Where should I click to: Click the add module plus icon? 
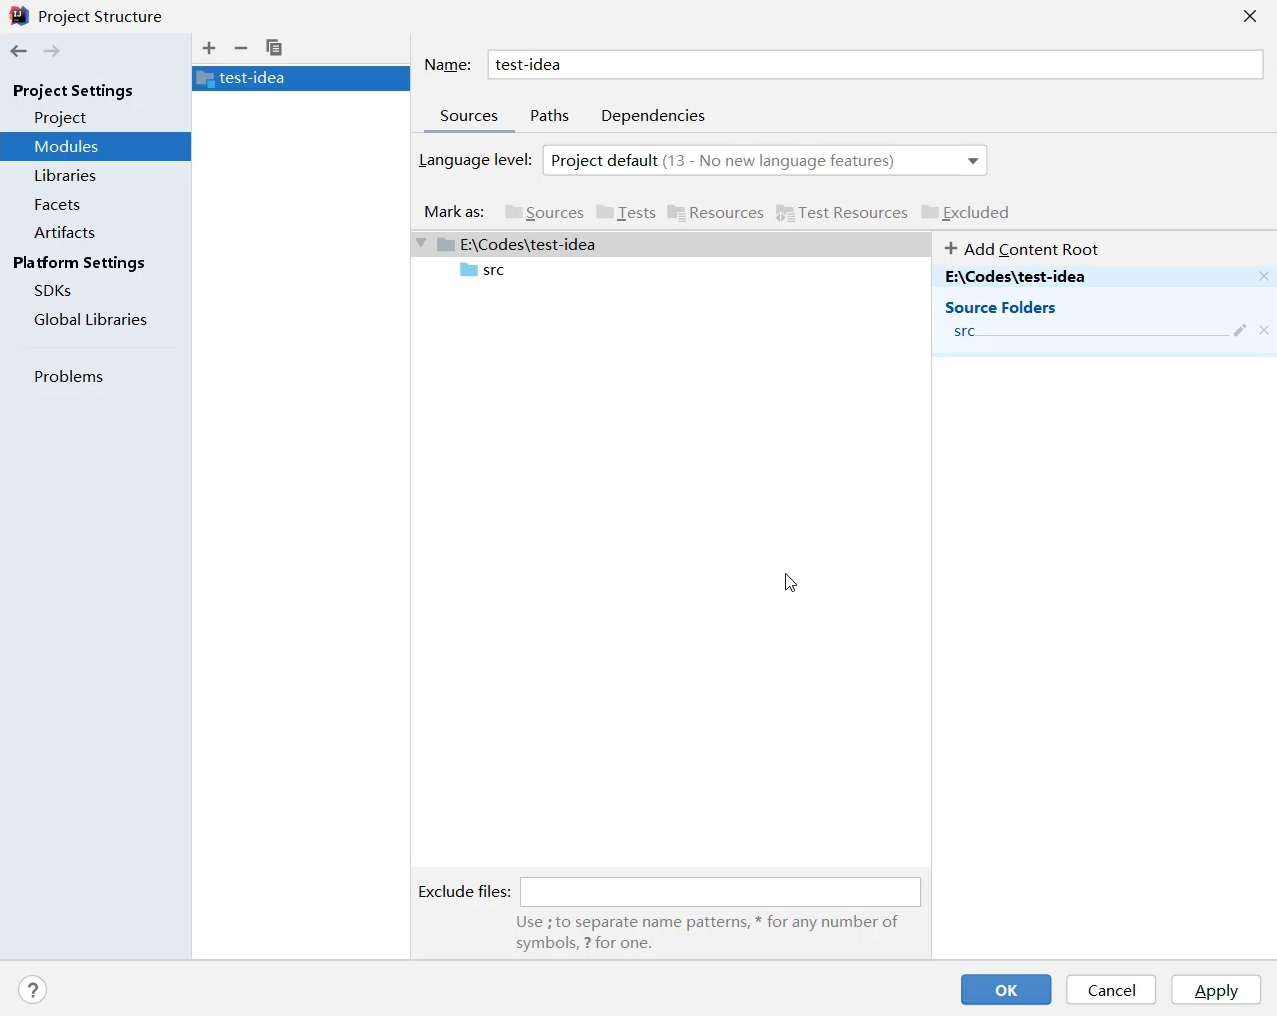coord(209,48)
